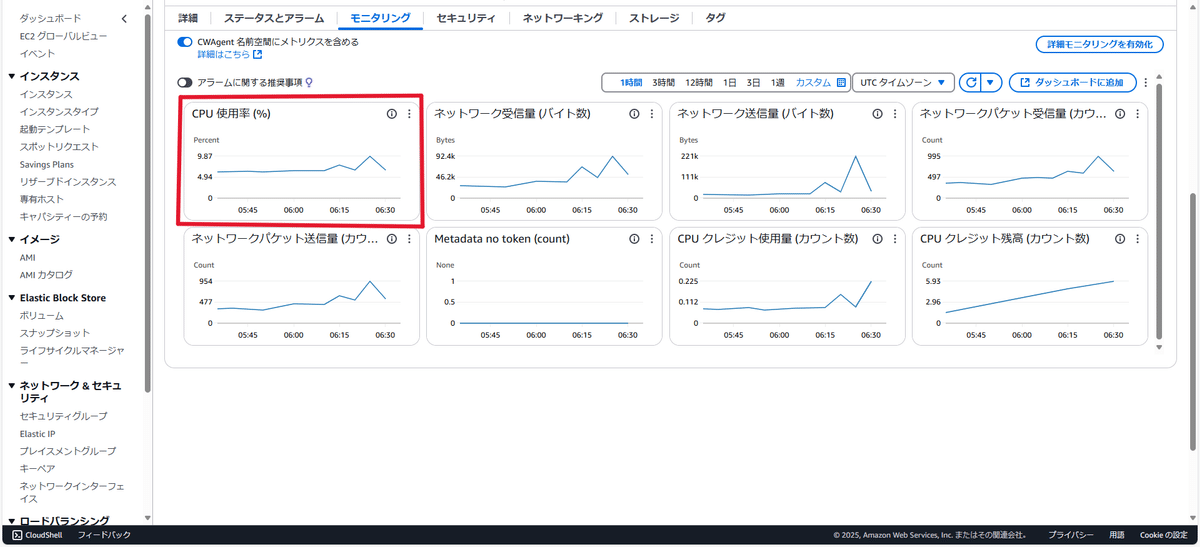Open プライバシー link in footer

(1070, 535)
